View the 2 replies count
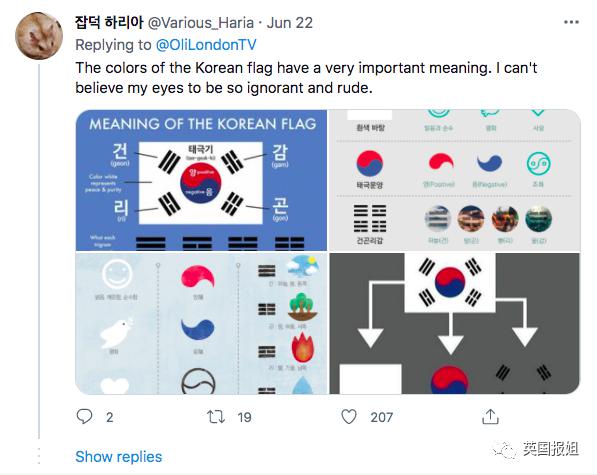 coord(110,417)
